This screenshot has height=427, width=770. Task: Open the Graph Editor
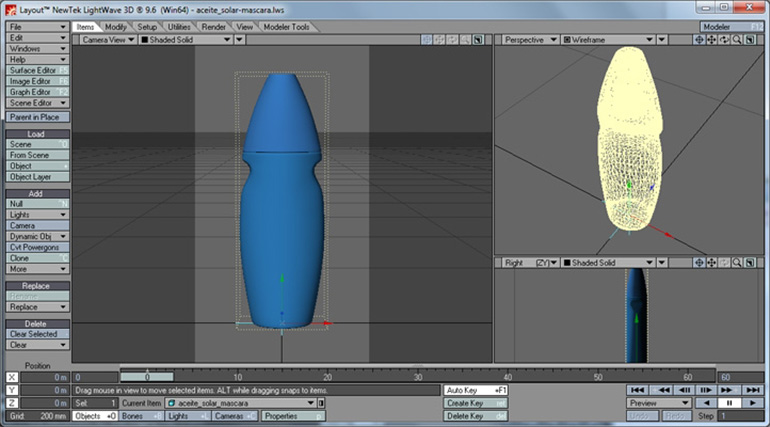[x=37, y=92]
